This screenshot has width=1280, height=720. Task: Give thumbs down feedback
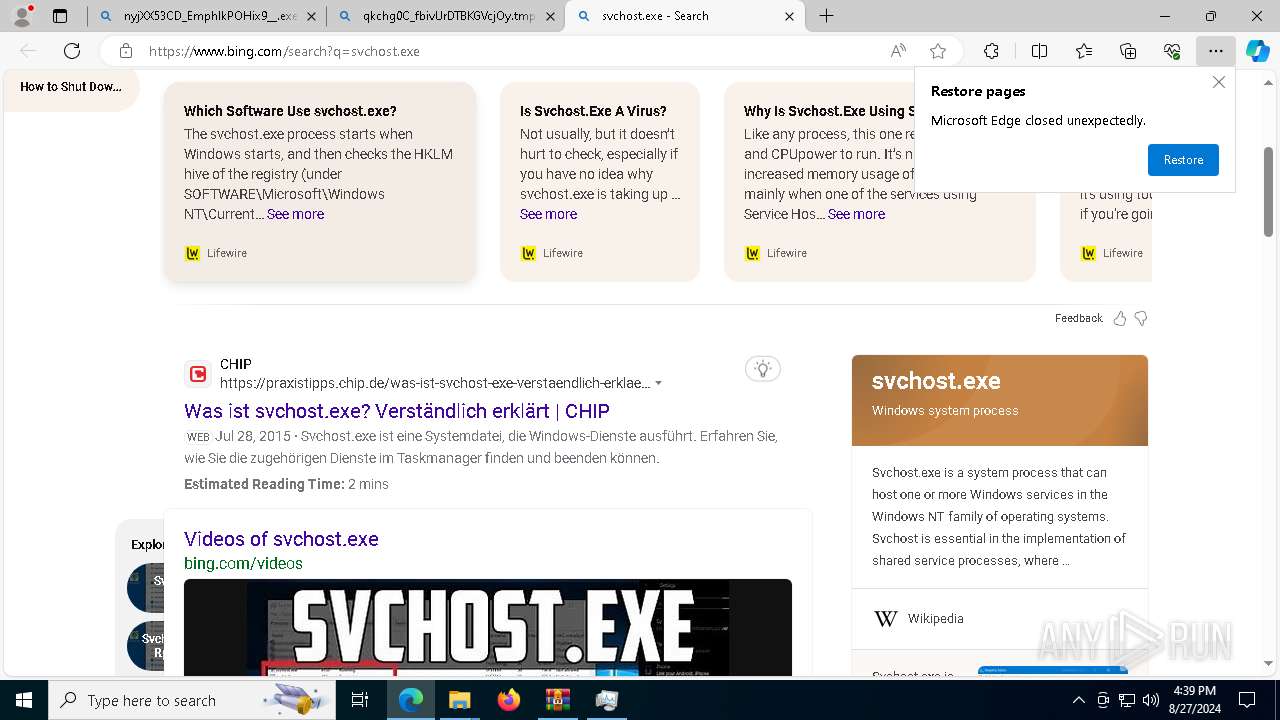[1141, 318]
